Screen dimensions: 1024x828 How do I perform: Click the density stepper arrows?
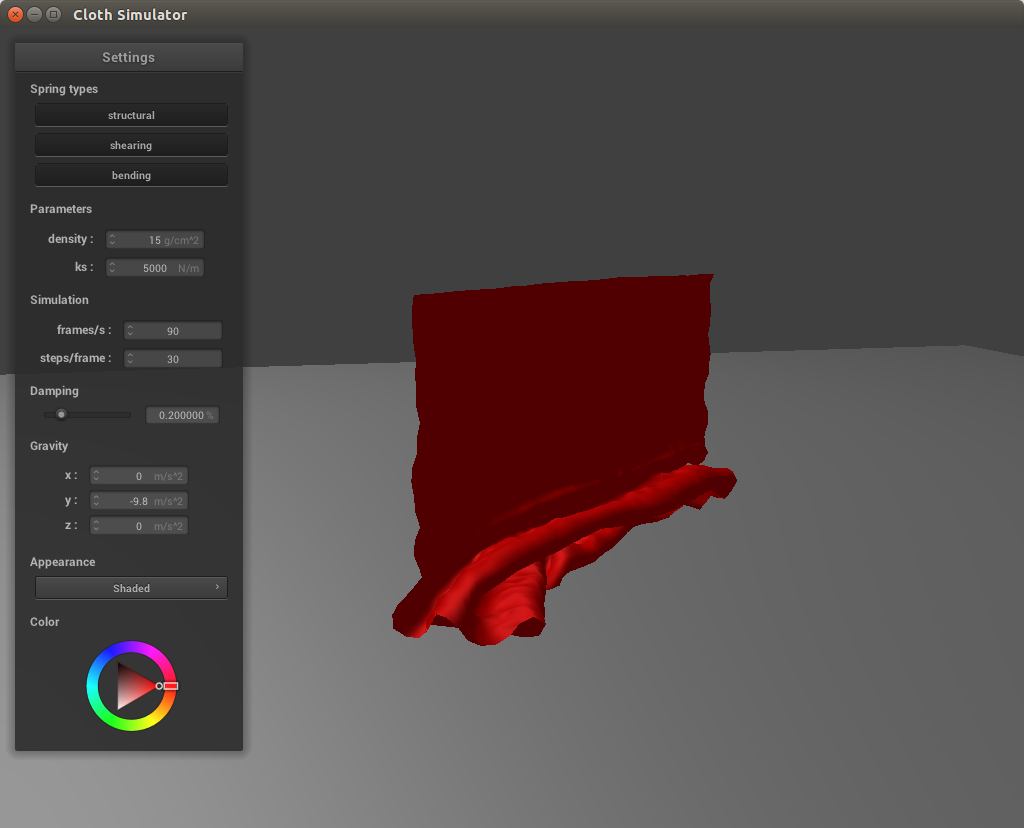113,240
